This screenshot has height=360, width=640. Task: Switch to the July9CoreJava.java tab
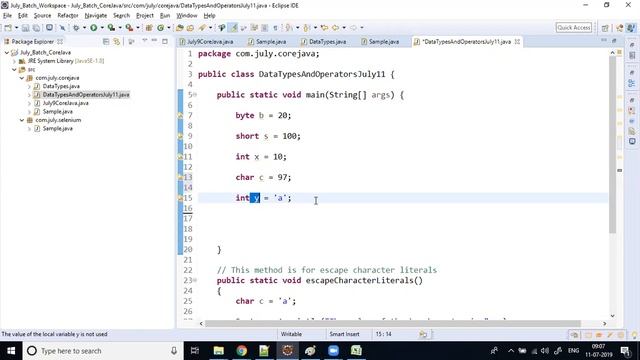[207, 42]
